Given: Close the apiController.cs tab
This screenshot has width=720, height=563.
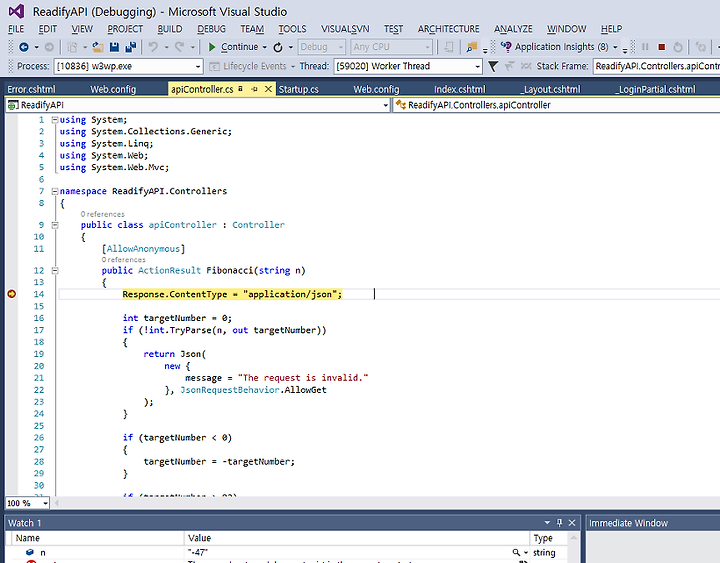Looking at the screenshot, I should pos(269,89).
